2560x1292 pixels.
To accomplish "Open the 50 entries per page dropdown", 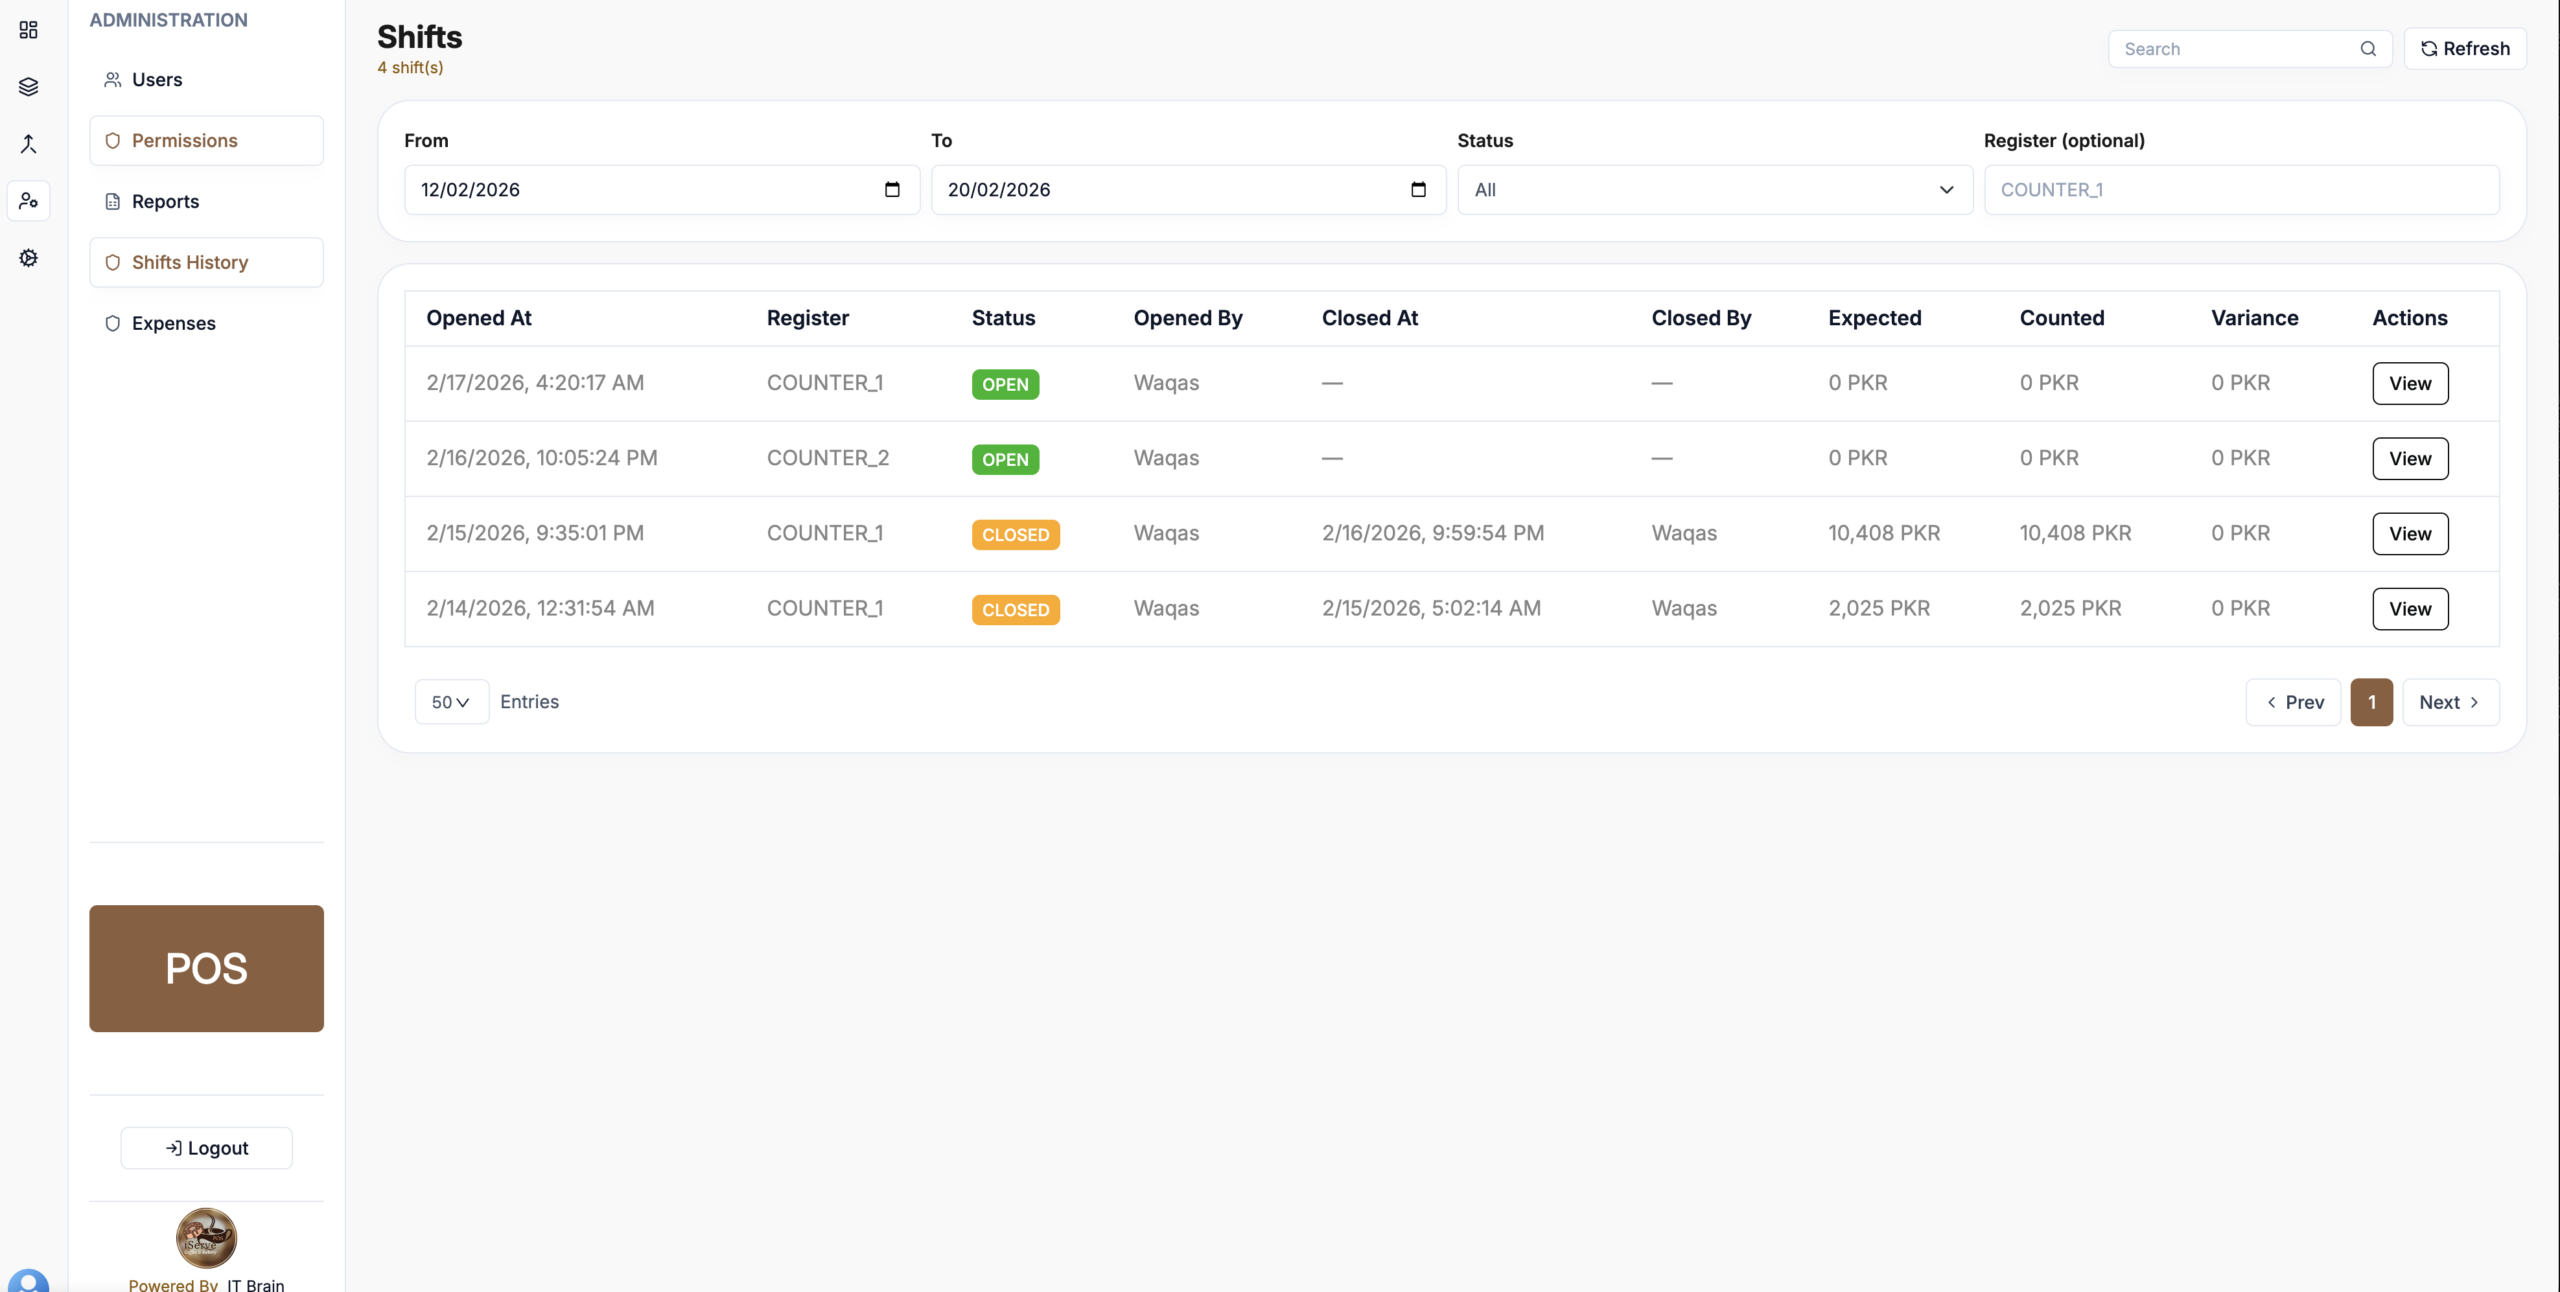I will coord(451,702).
